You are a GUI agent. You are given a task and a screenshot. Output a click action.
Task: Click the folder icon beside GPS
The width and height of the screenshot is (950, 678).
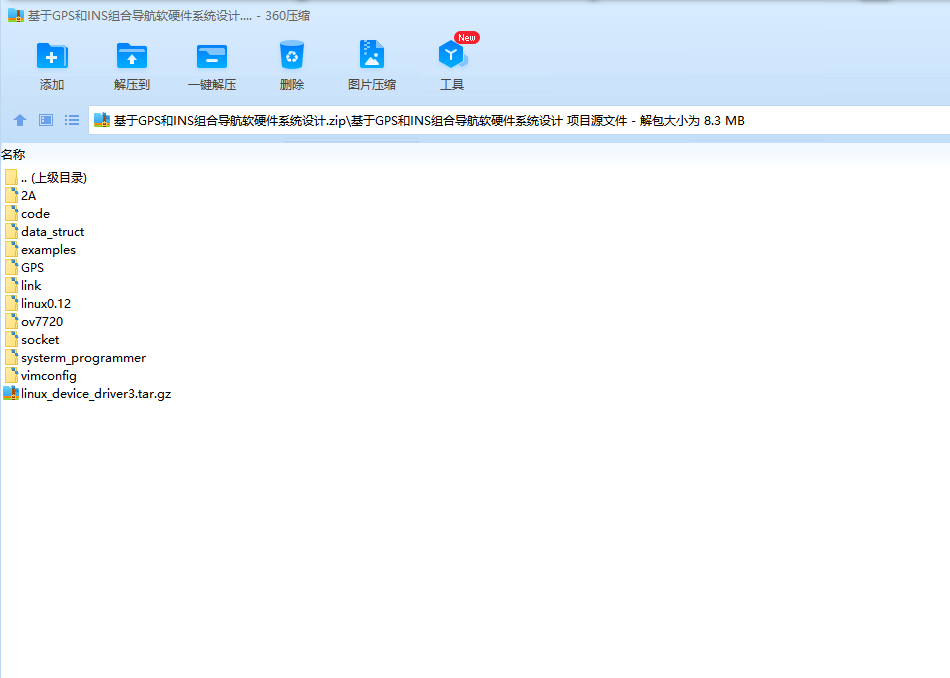pyautogui.click(x=11, y=267)
